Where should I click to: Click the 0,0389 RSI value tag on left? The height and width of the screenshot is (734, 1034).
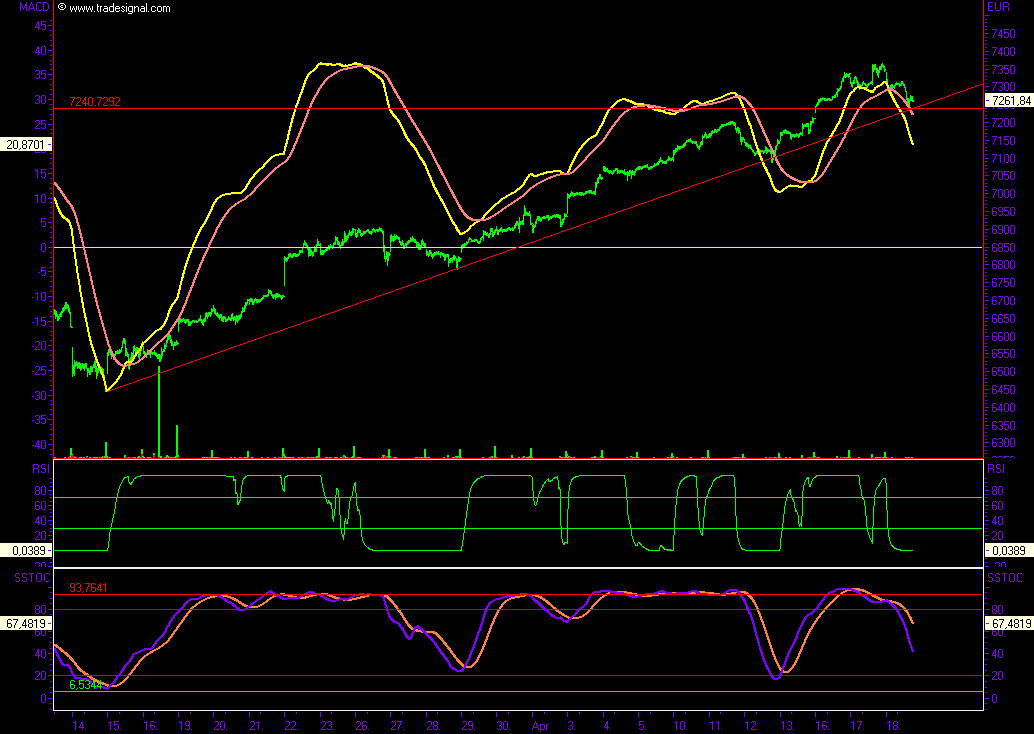(x=26, y=550)
